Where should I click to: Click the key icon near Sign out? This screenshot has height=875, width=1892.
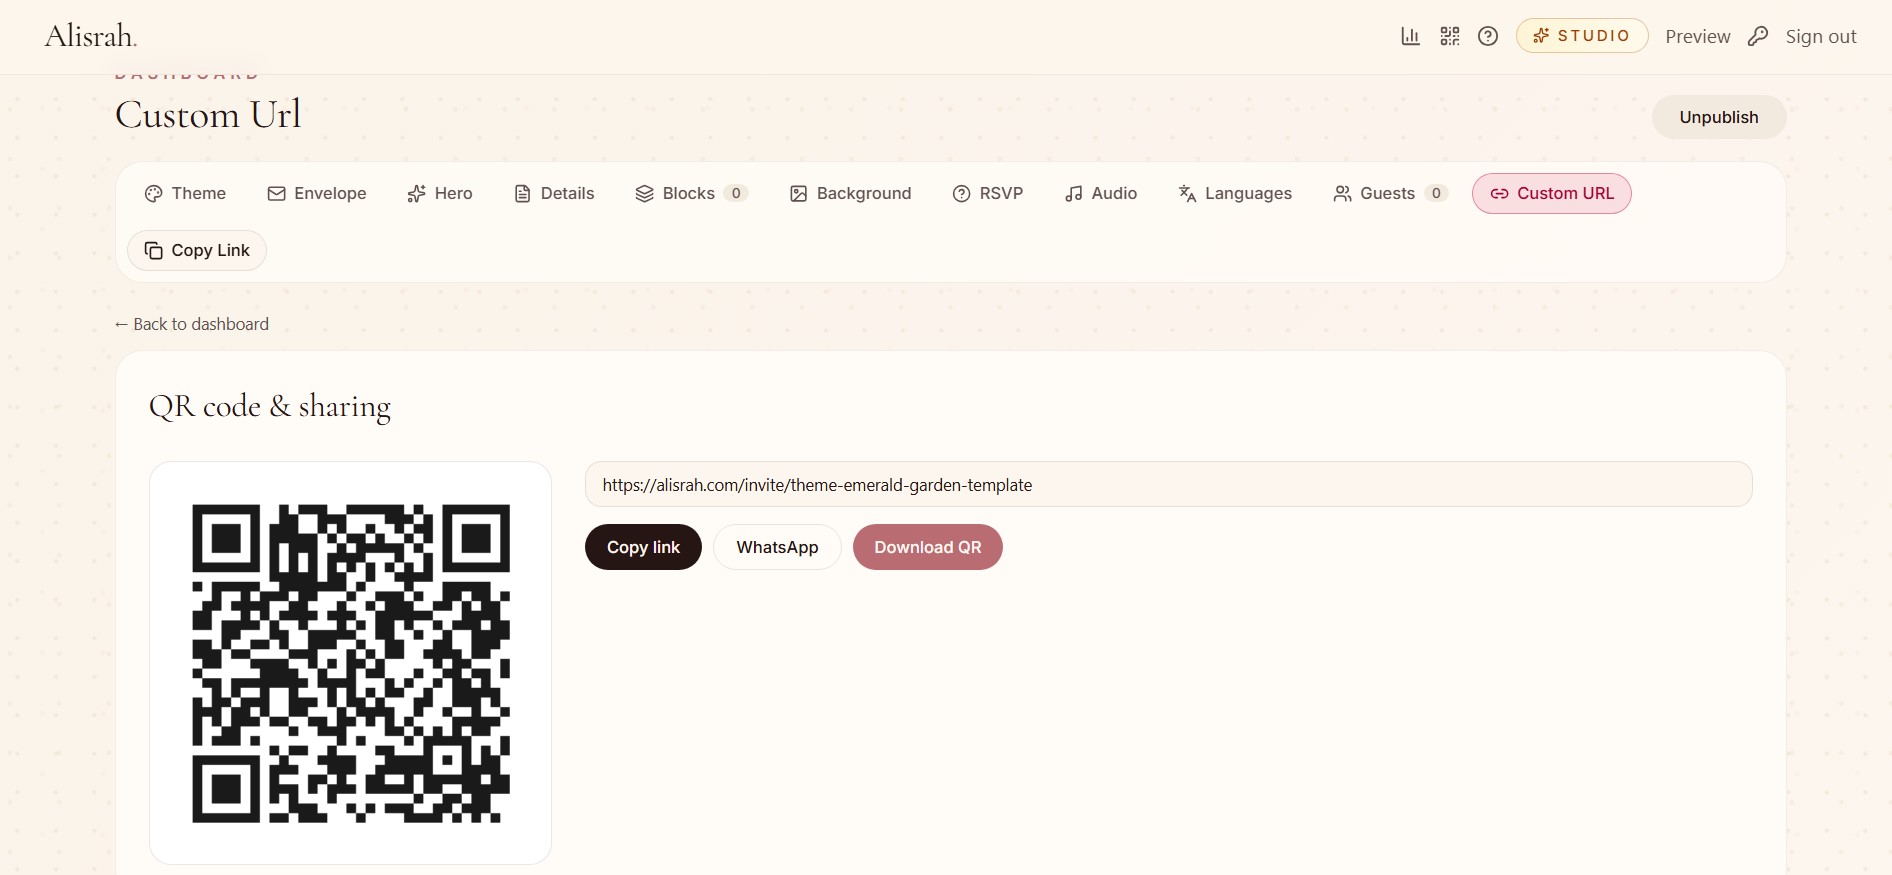click(x=1757, y=36)
